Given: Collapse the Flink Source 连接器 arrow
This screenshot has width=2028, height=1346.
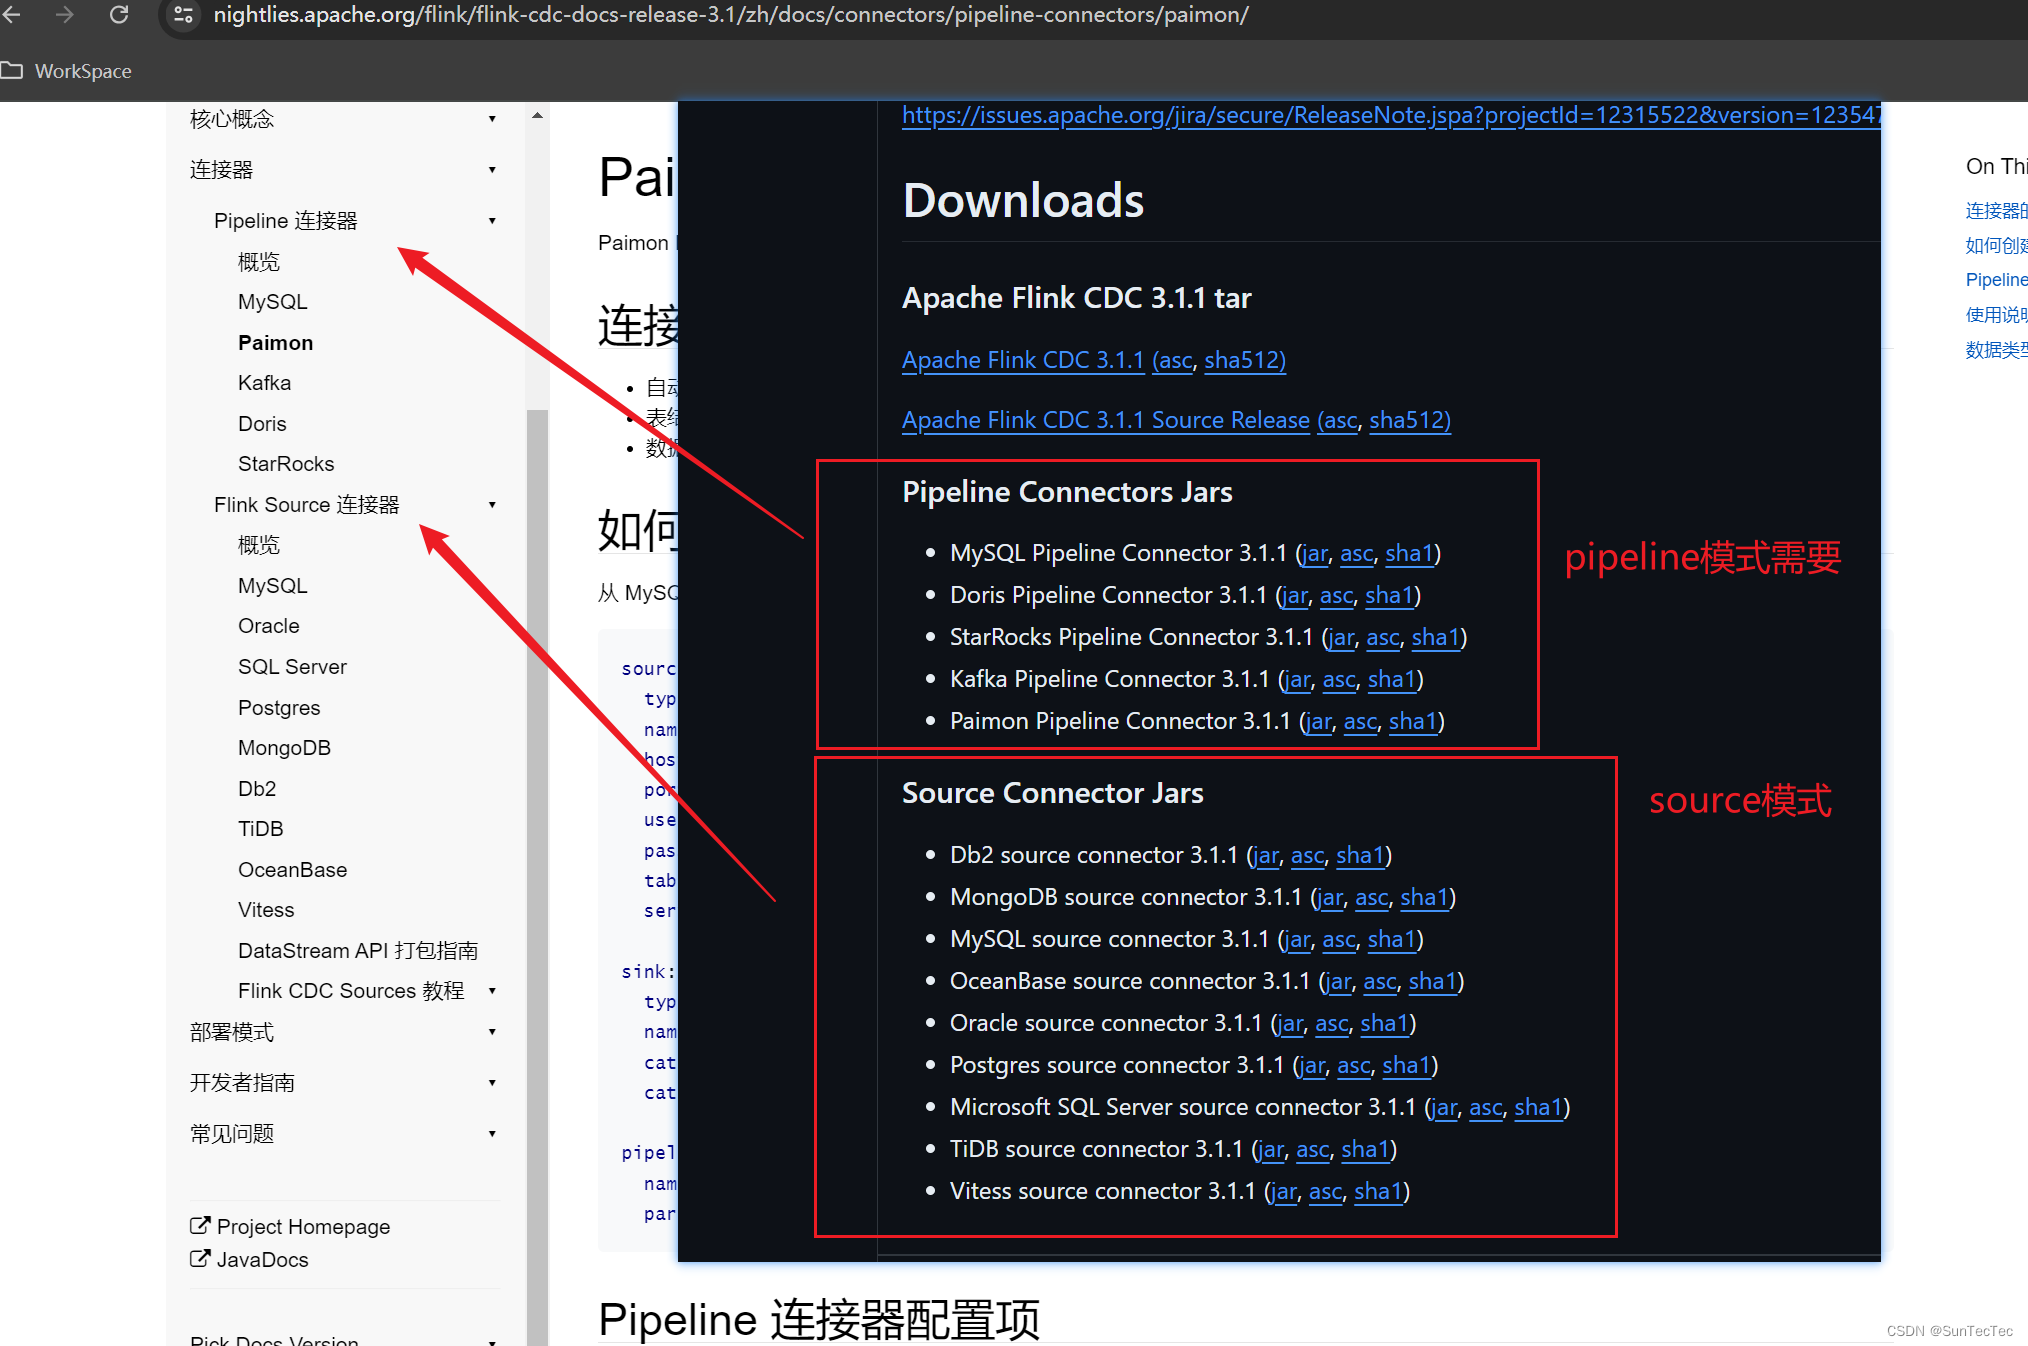Looking at the screenshot, I should (492, 505).
